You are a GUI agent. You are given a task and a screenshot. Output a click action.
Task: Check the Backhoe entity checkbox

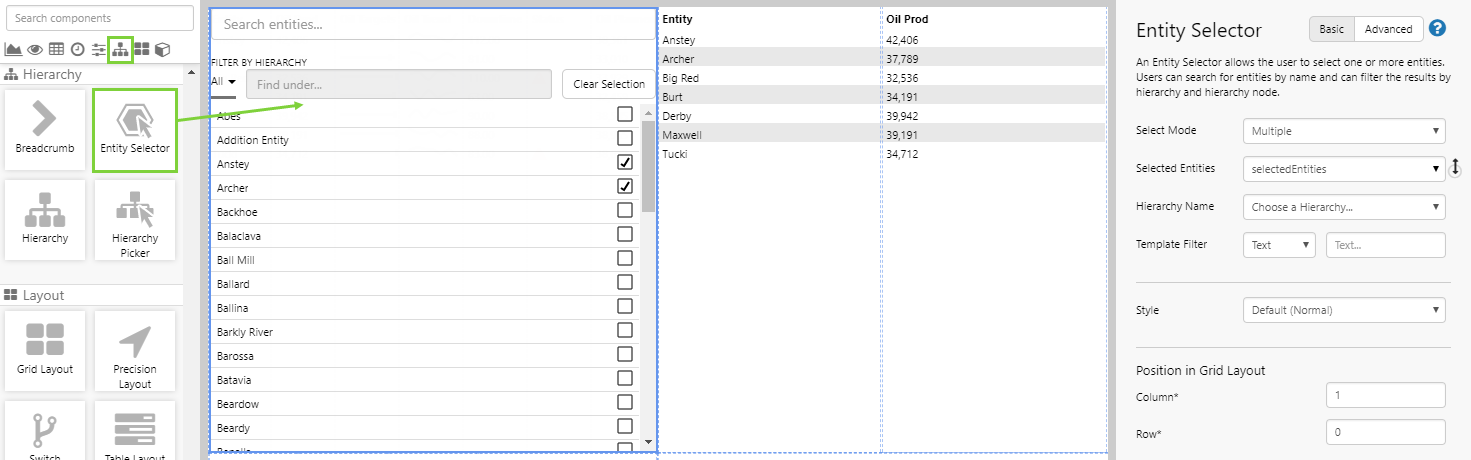coord(625,210)
